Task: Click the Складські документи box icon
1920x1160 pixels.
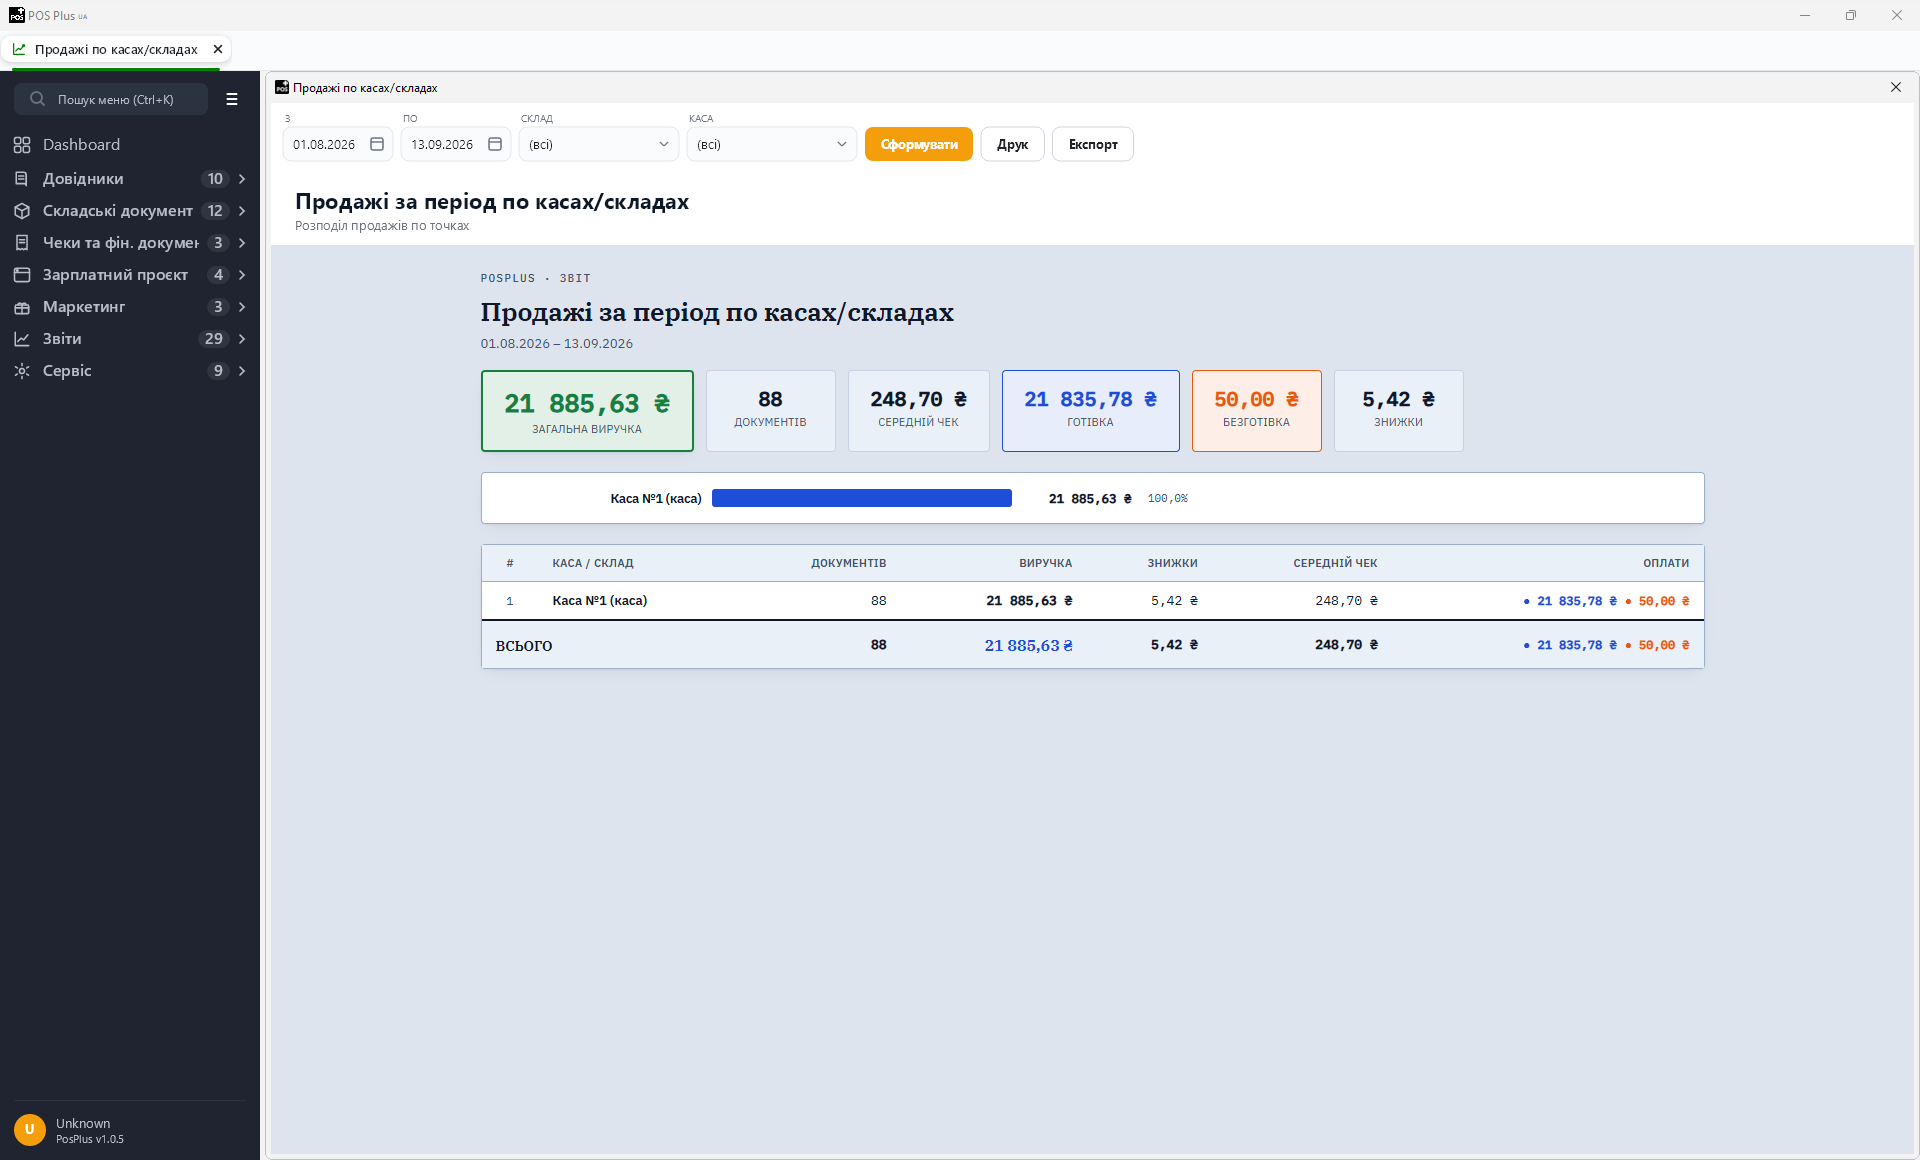Action: click(22, 211)
